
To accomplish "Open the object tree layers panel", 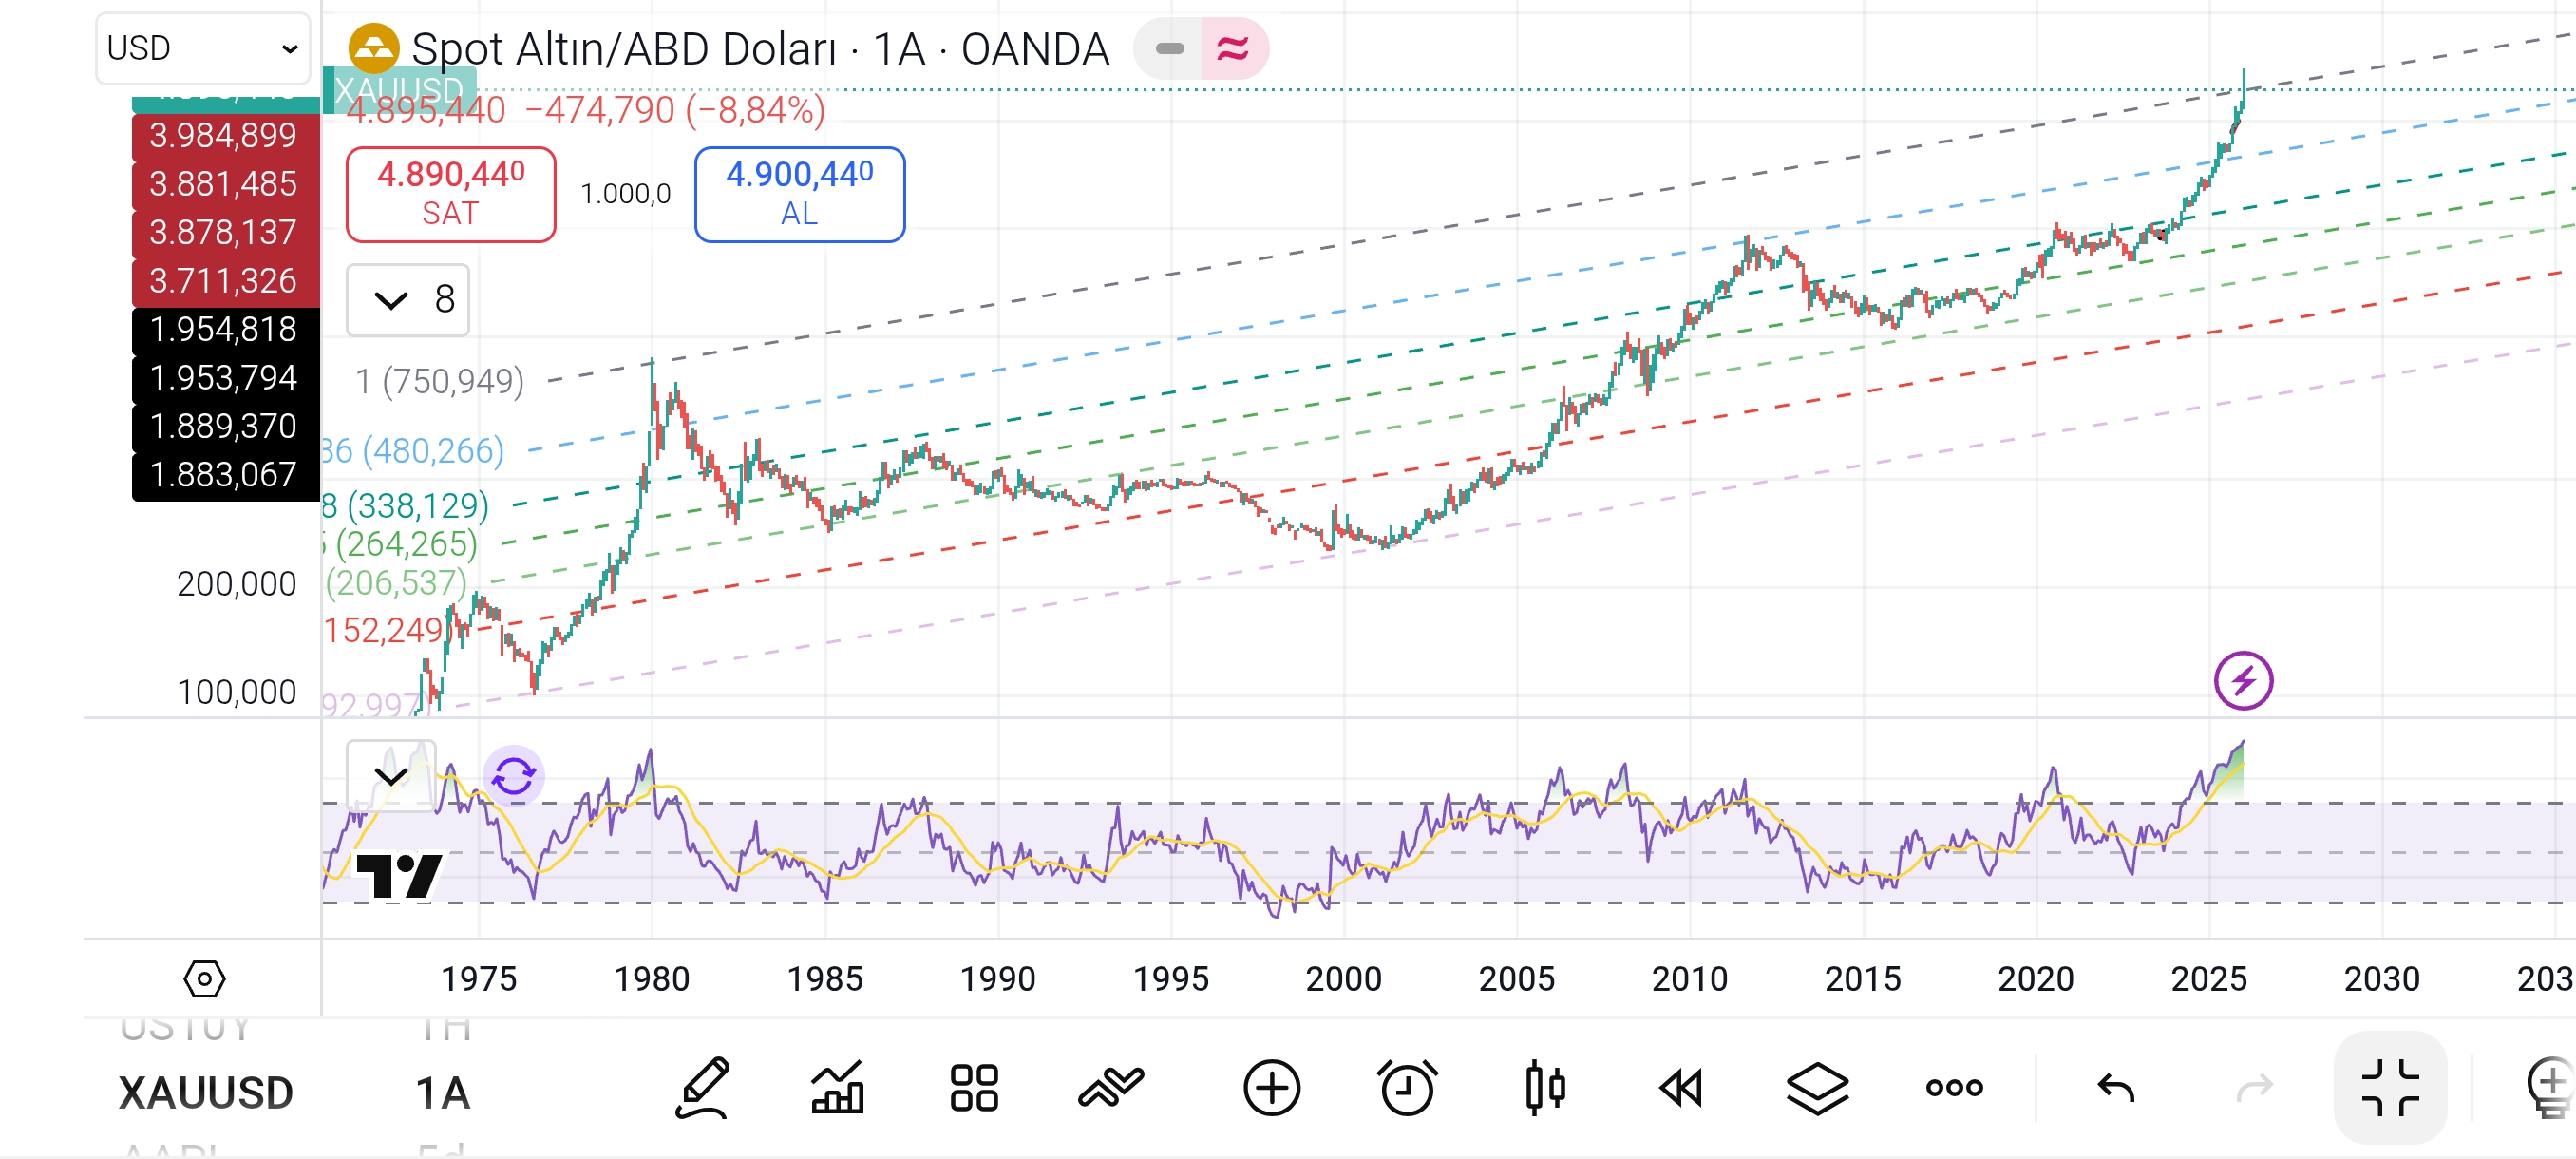I will (1817, 1088).
